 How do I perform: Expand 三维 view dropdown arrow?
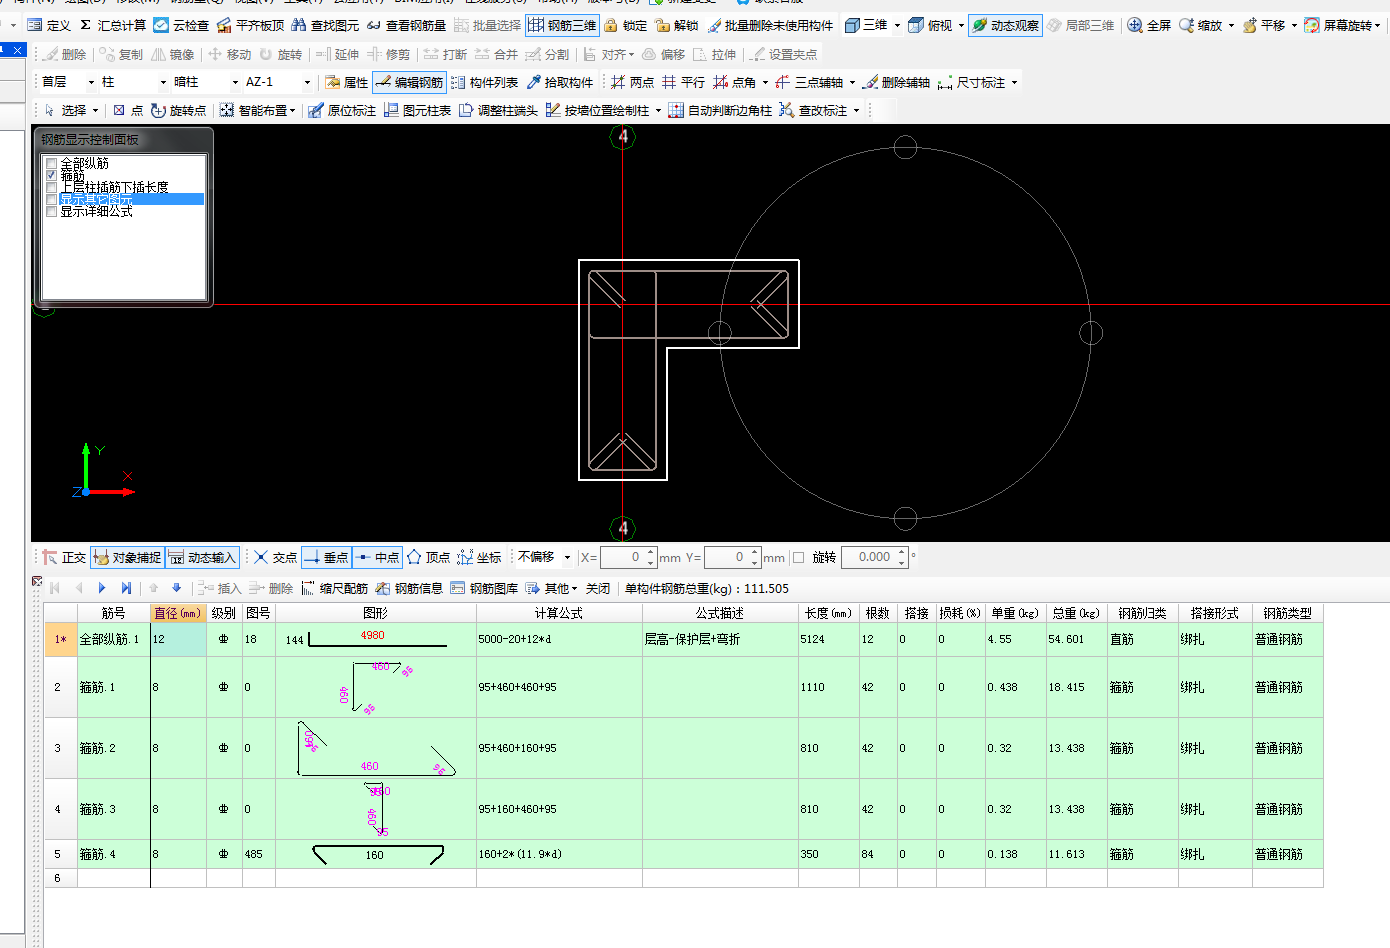[897, 25]
